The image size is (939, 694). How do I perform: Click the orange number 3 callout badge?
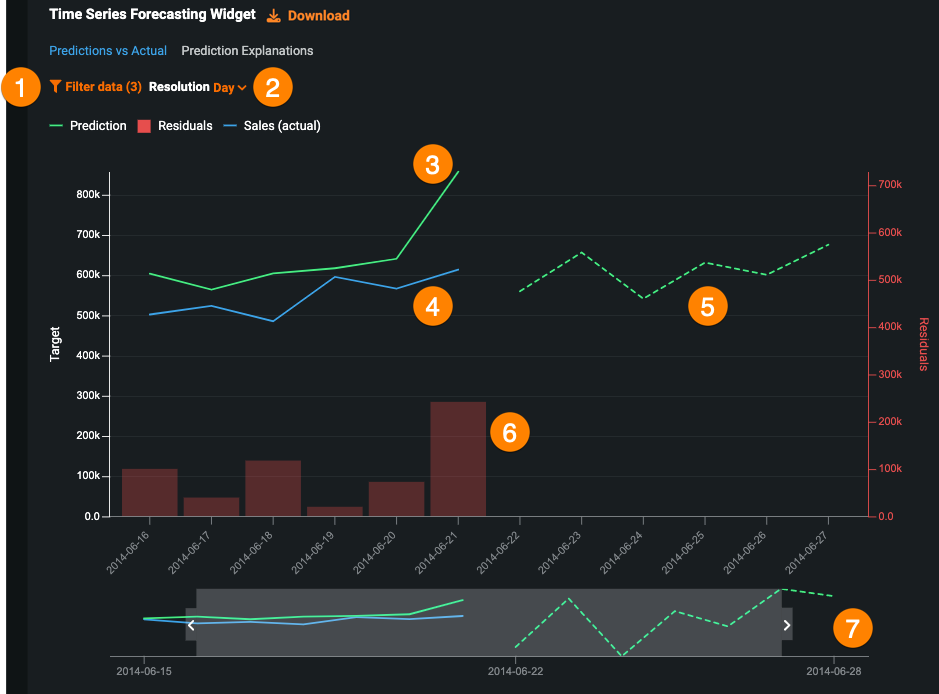[432, 165]
